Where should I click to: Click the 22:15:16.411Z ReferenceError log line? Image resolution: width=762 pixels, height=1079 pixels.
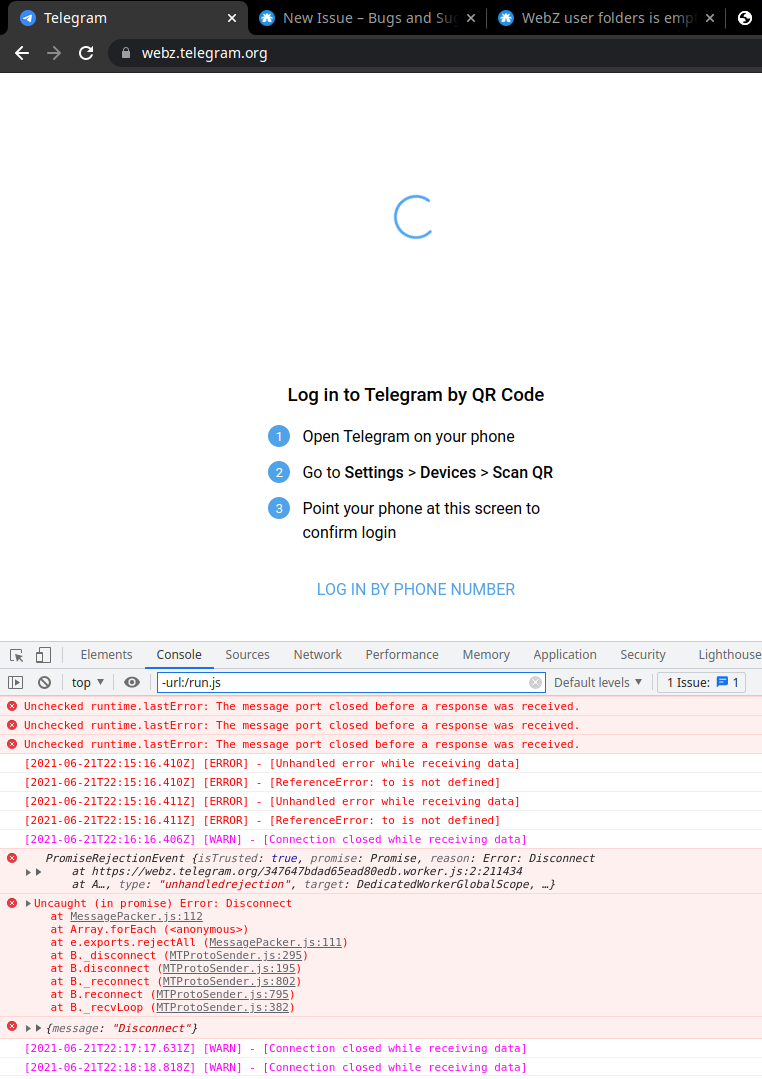[x=262, y=821]
